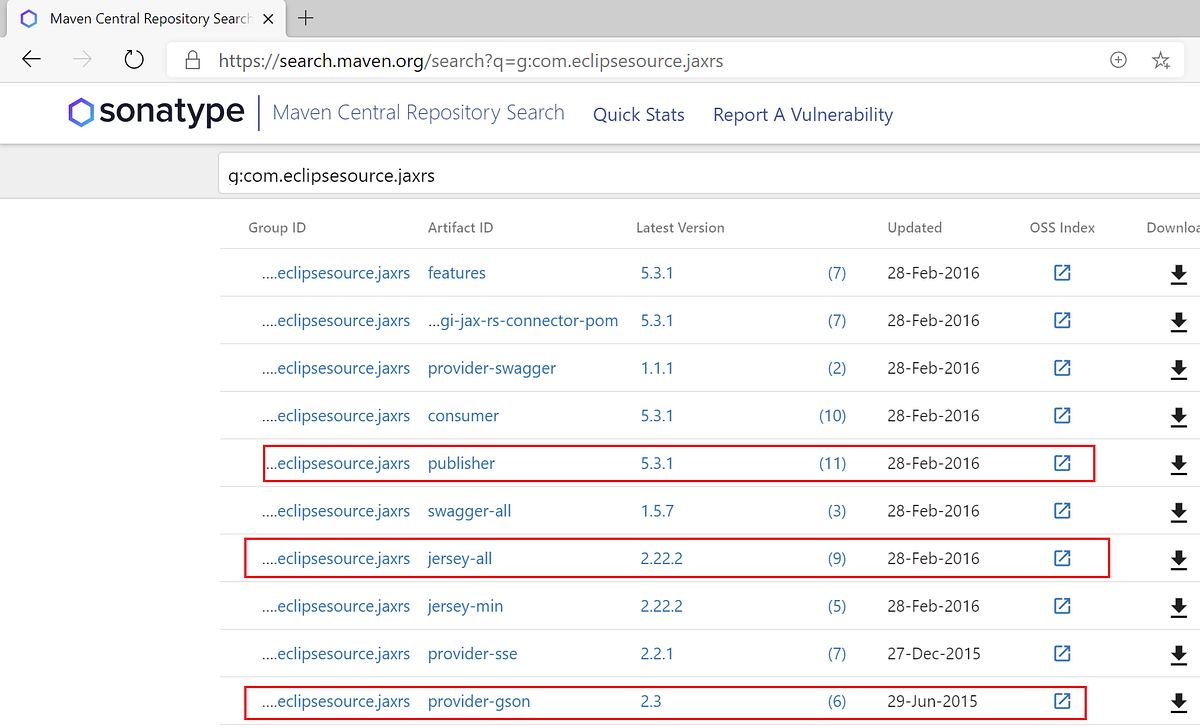Open the provider-swagger artifact link
The height and width of the screenshot is (728, 1200).
(492, 368)
